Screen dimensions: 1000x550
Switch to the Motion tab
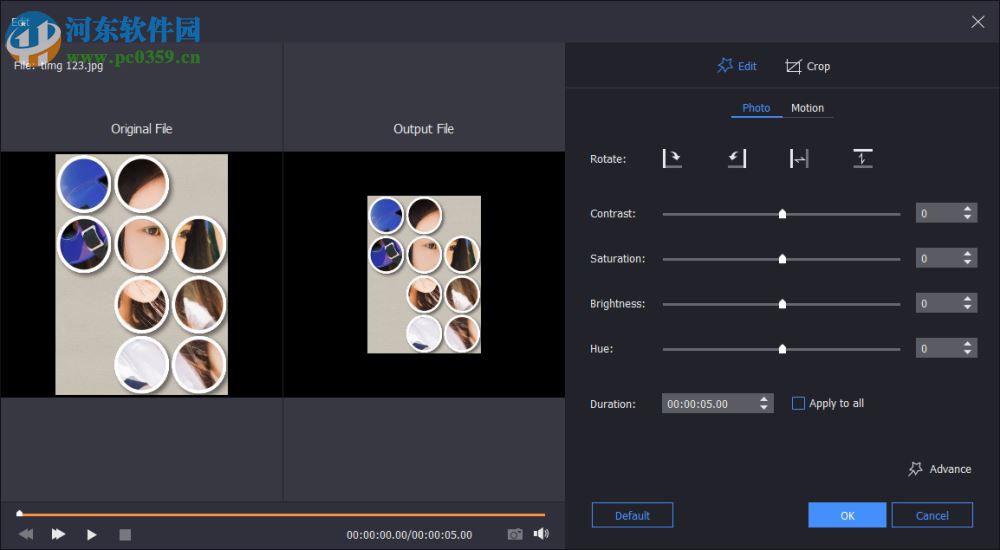[x=807, y=108]
